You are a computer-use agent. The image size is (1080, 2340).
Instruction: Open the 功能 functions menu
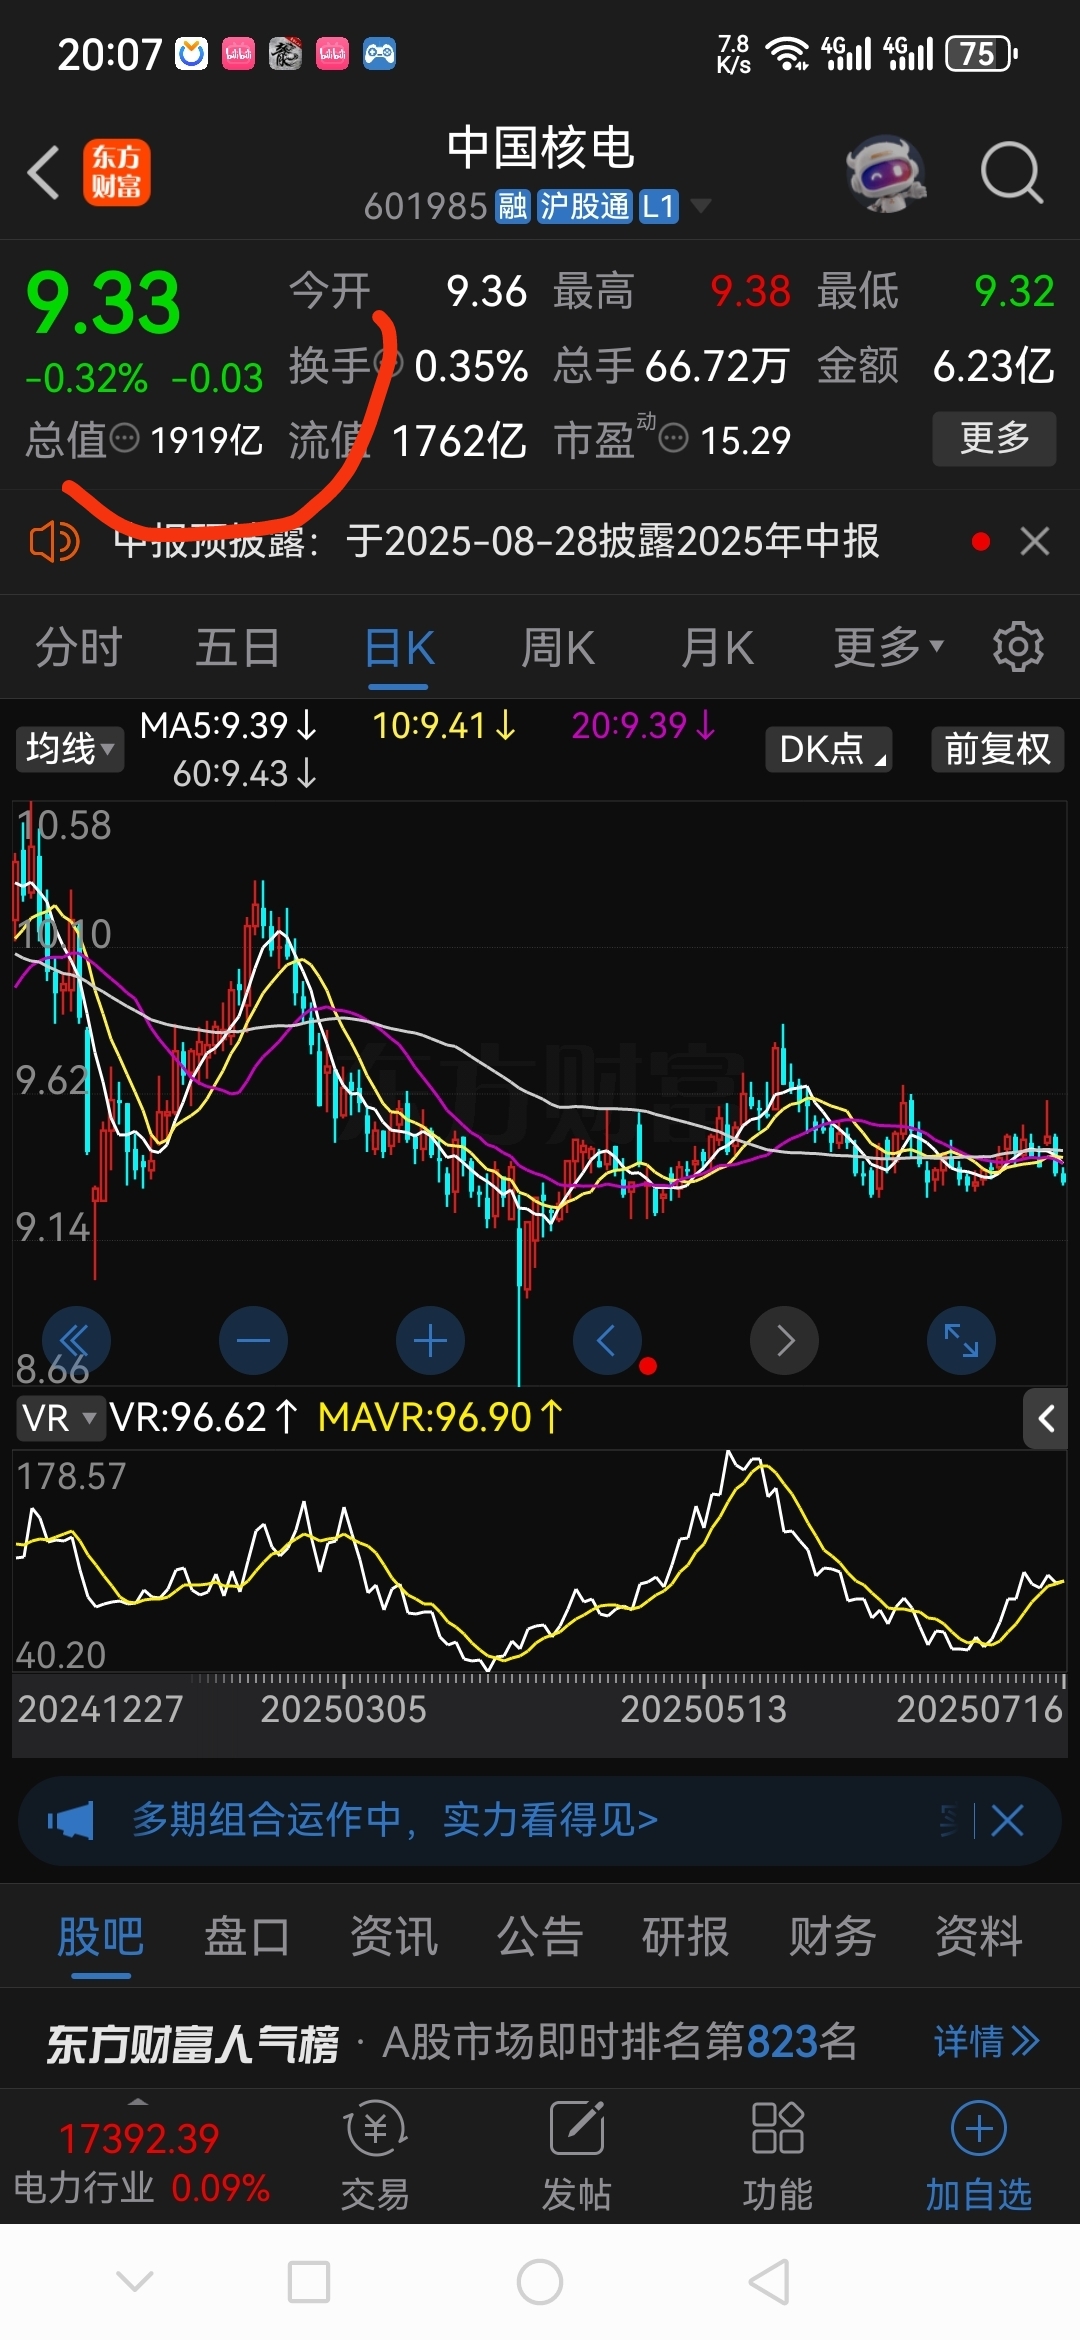pyautogui.click(x=778, y=2155)
